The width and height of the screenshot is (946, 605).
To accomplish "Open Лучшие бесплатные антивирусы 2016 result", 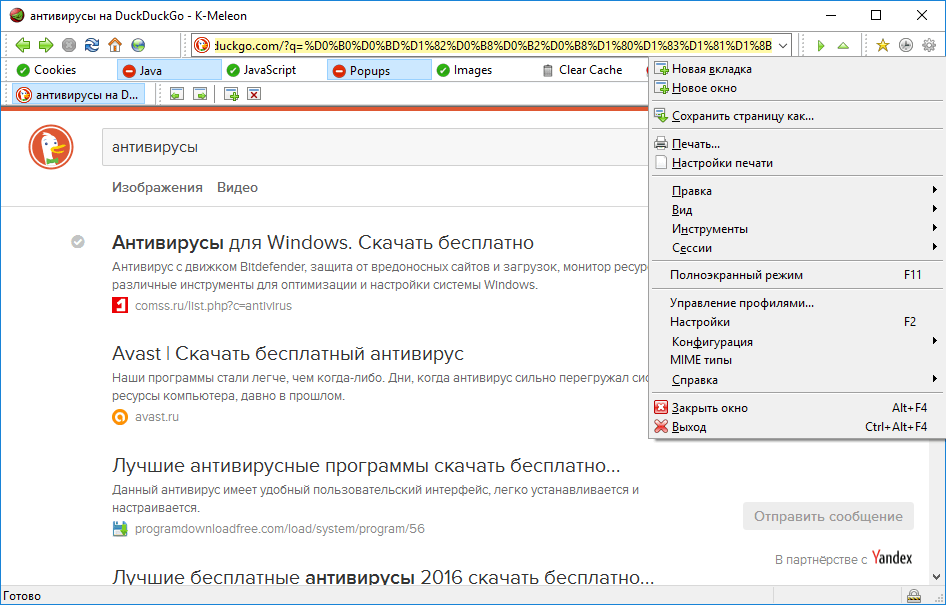I will click(383, 577).
